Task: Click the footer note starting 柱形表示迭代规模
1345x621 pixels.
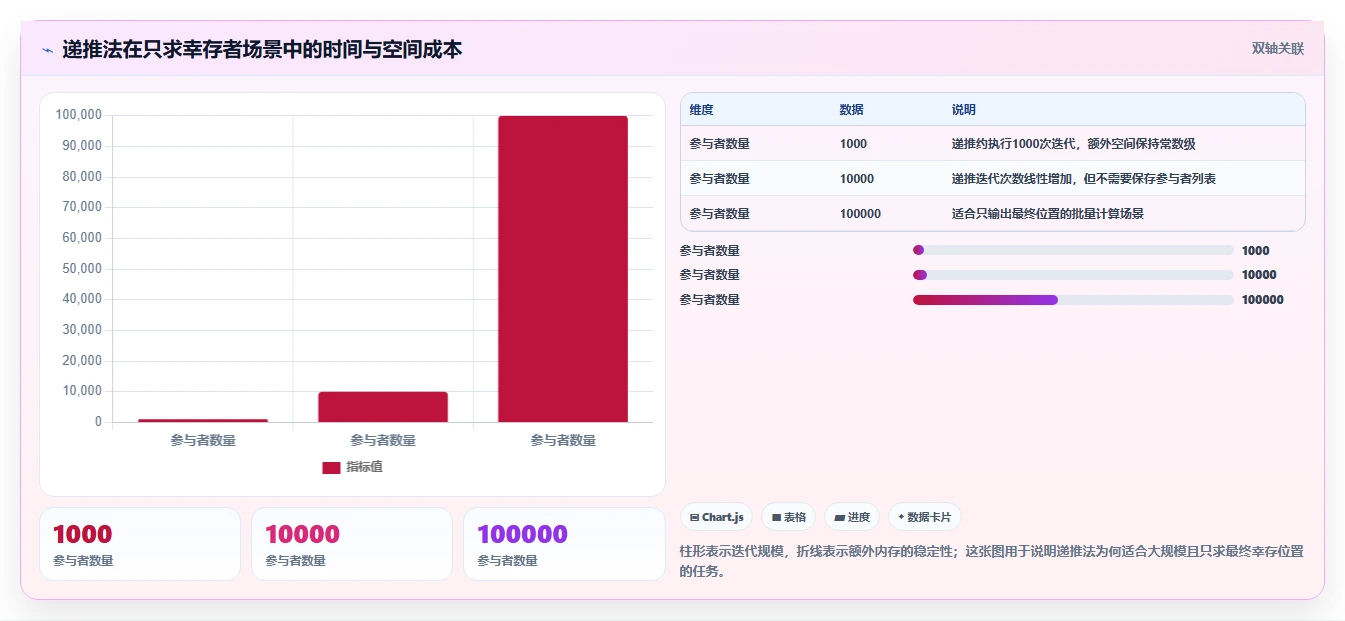Action: pyautogui.click(x=991, y=561)
